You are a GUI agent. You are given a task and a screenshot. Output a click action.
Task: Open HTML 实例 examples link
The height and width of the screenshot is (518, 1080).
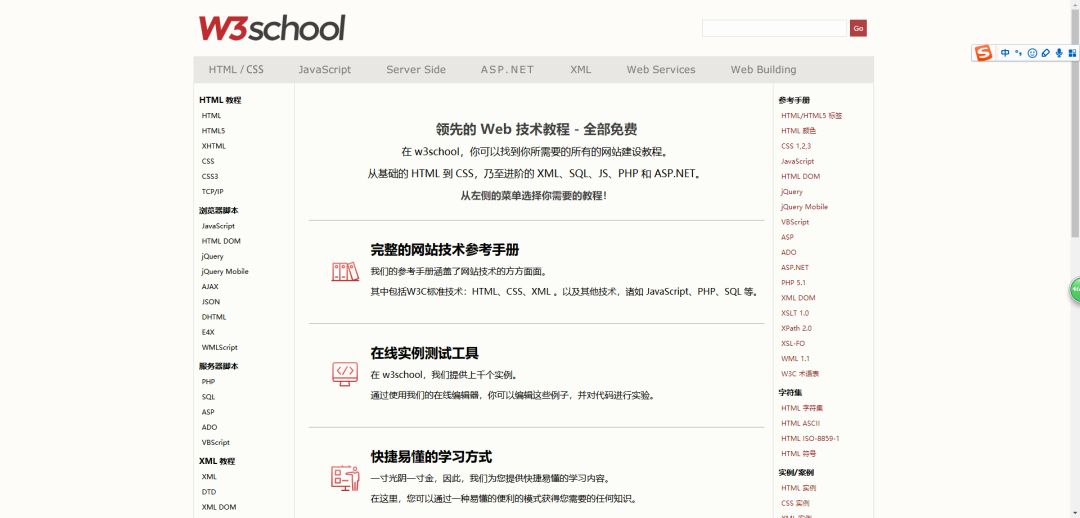798,488
